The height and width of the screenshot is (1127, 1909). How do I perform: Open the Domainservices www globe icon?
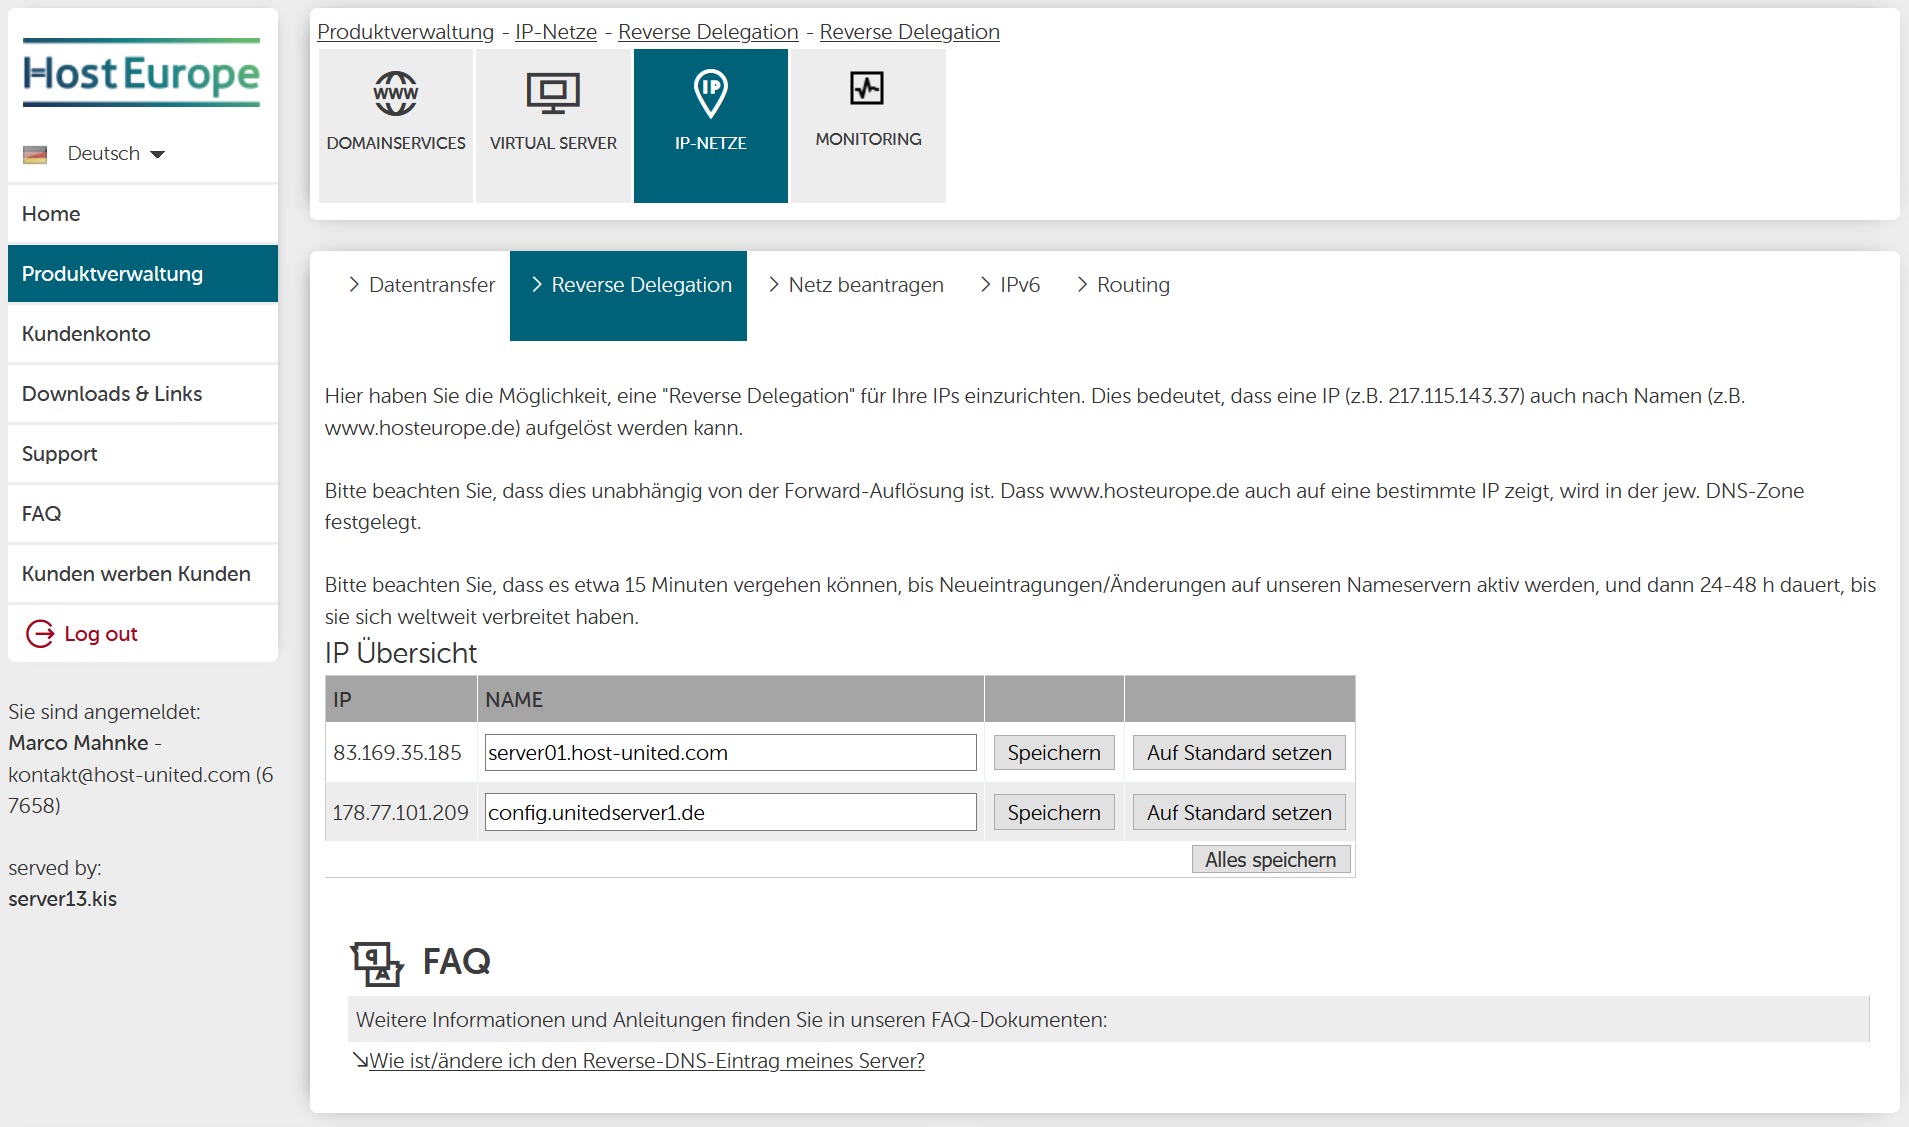tap(396, 94)
